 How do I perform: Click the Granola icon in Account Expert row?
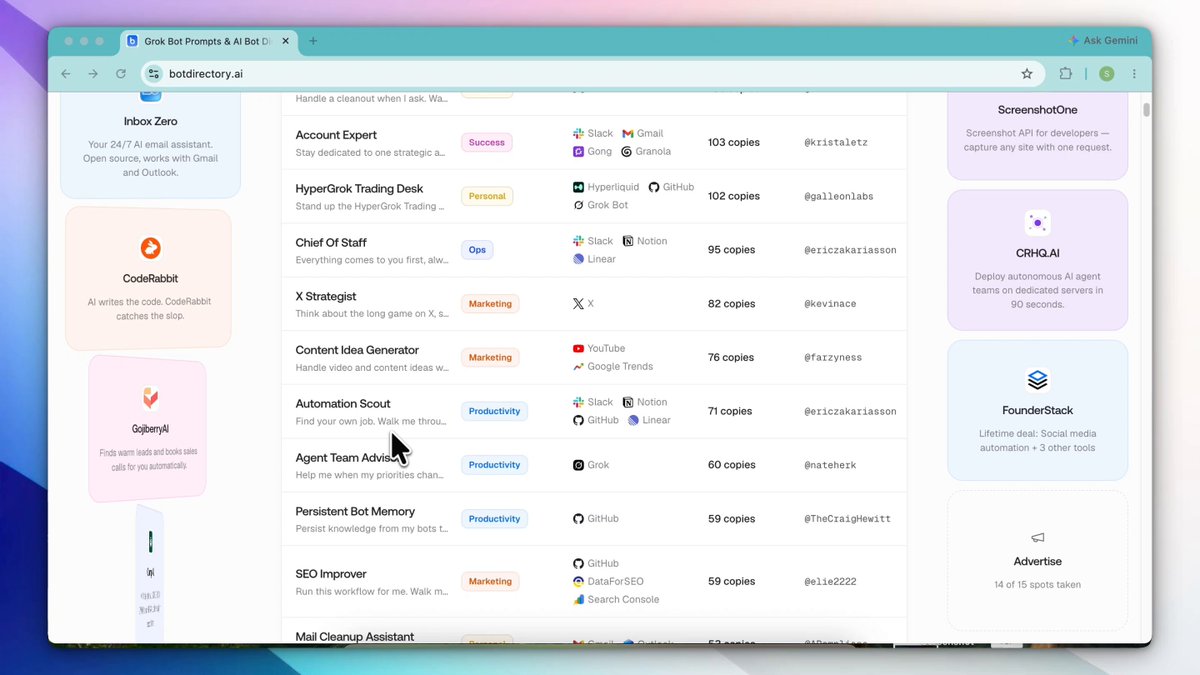tap(626, 152)
